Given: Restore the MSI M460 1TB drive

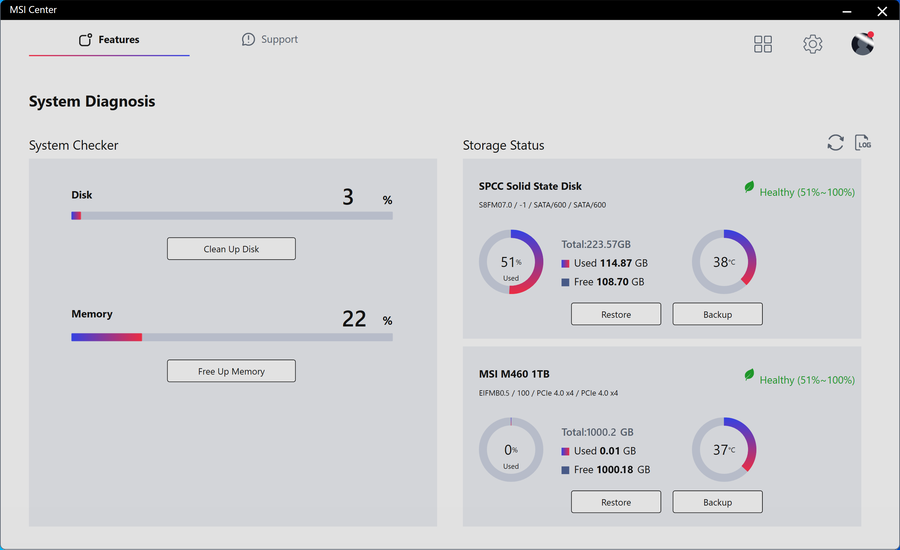Looking at the screenshot, I should (x=616, y=502).
